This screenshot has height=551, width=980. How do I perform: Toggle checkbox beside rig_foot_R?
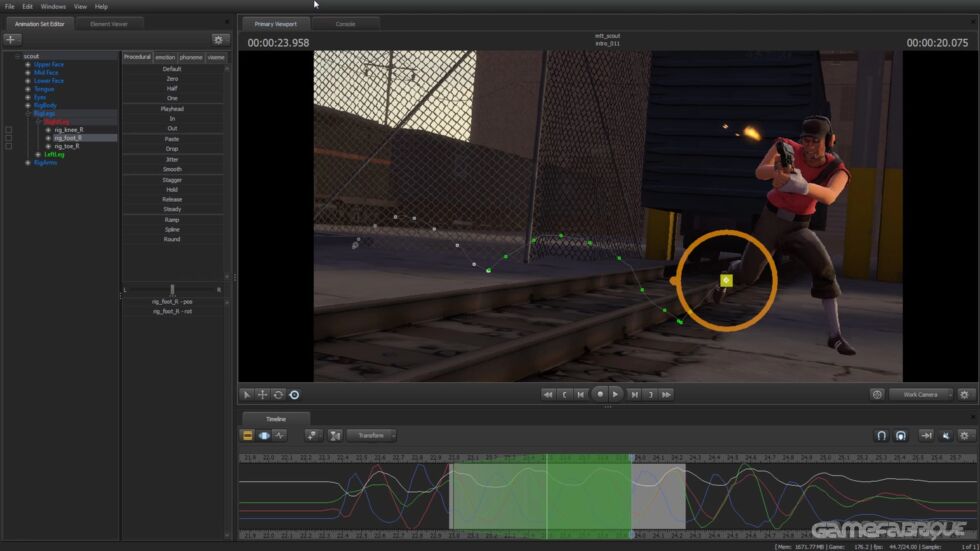pos(9,138)
